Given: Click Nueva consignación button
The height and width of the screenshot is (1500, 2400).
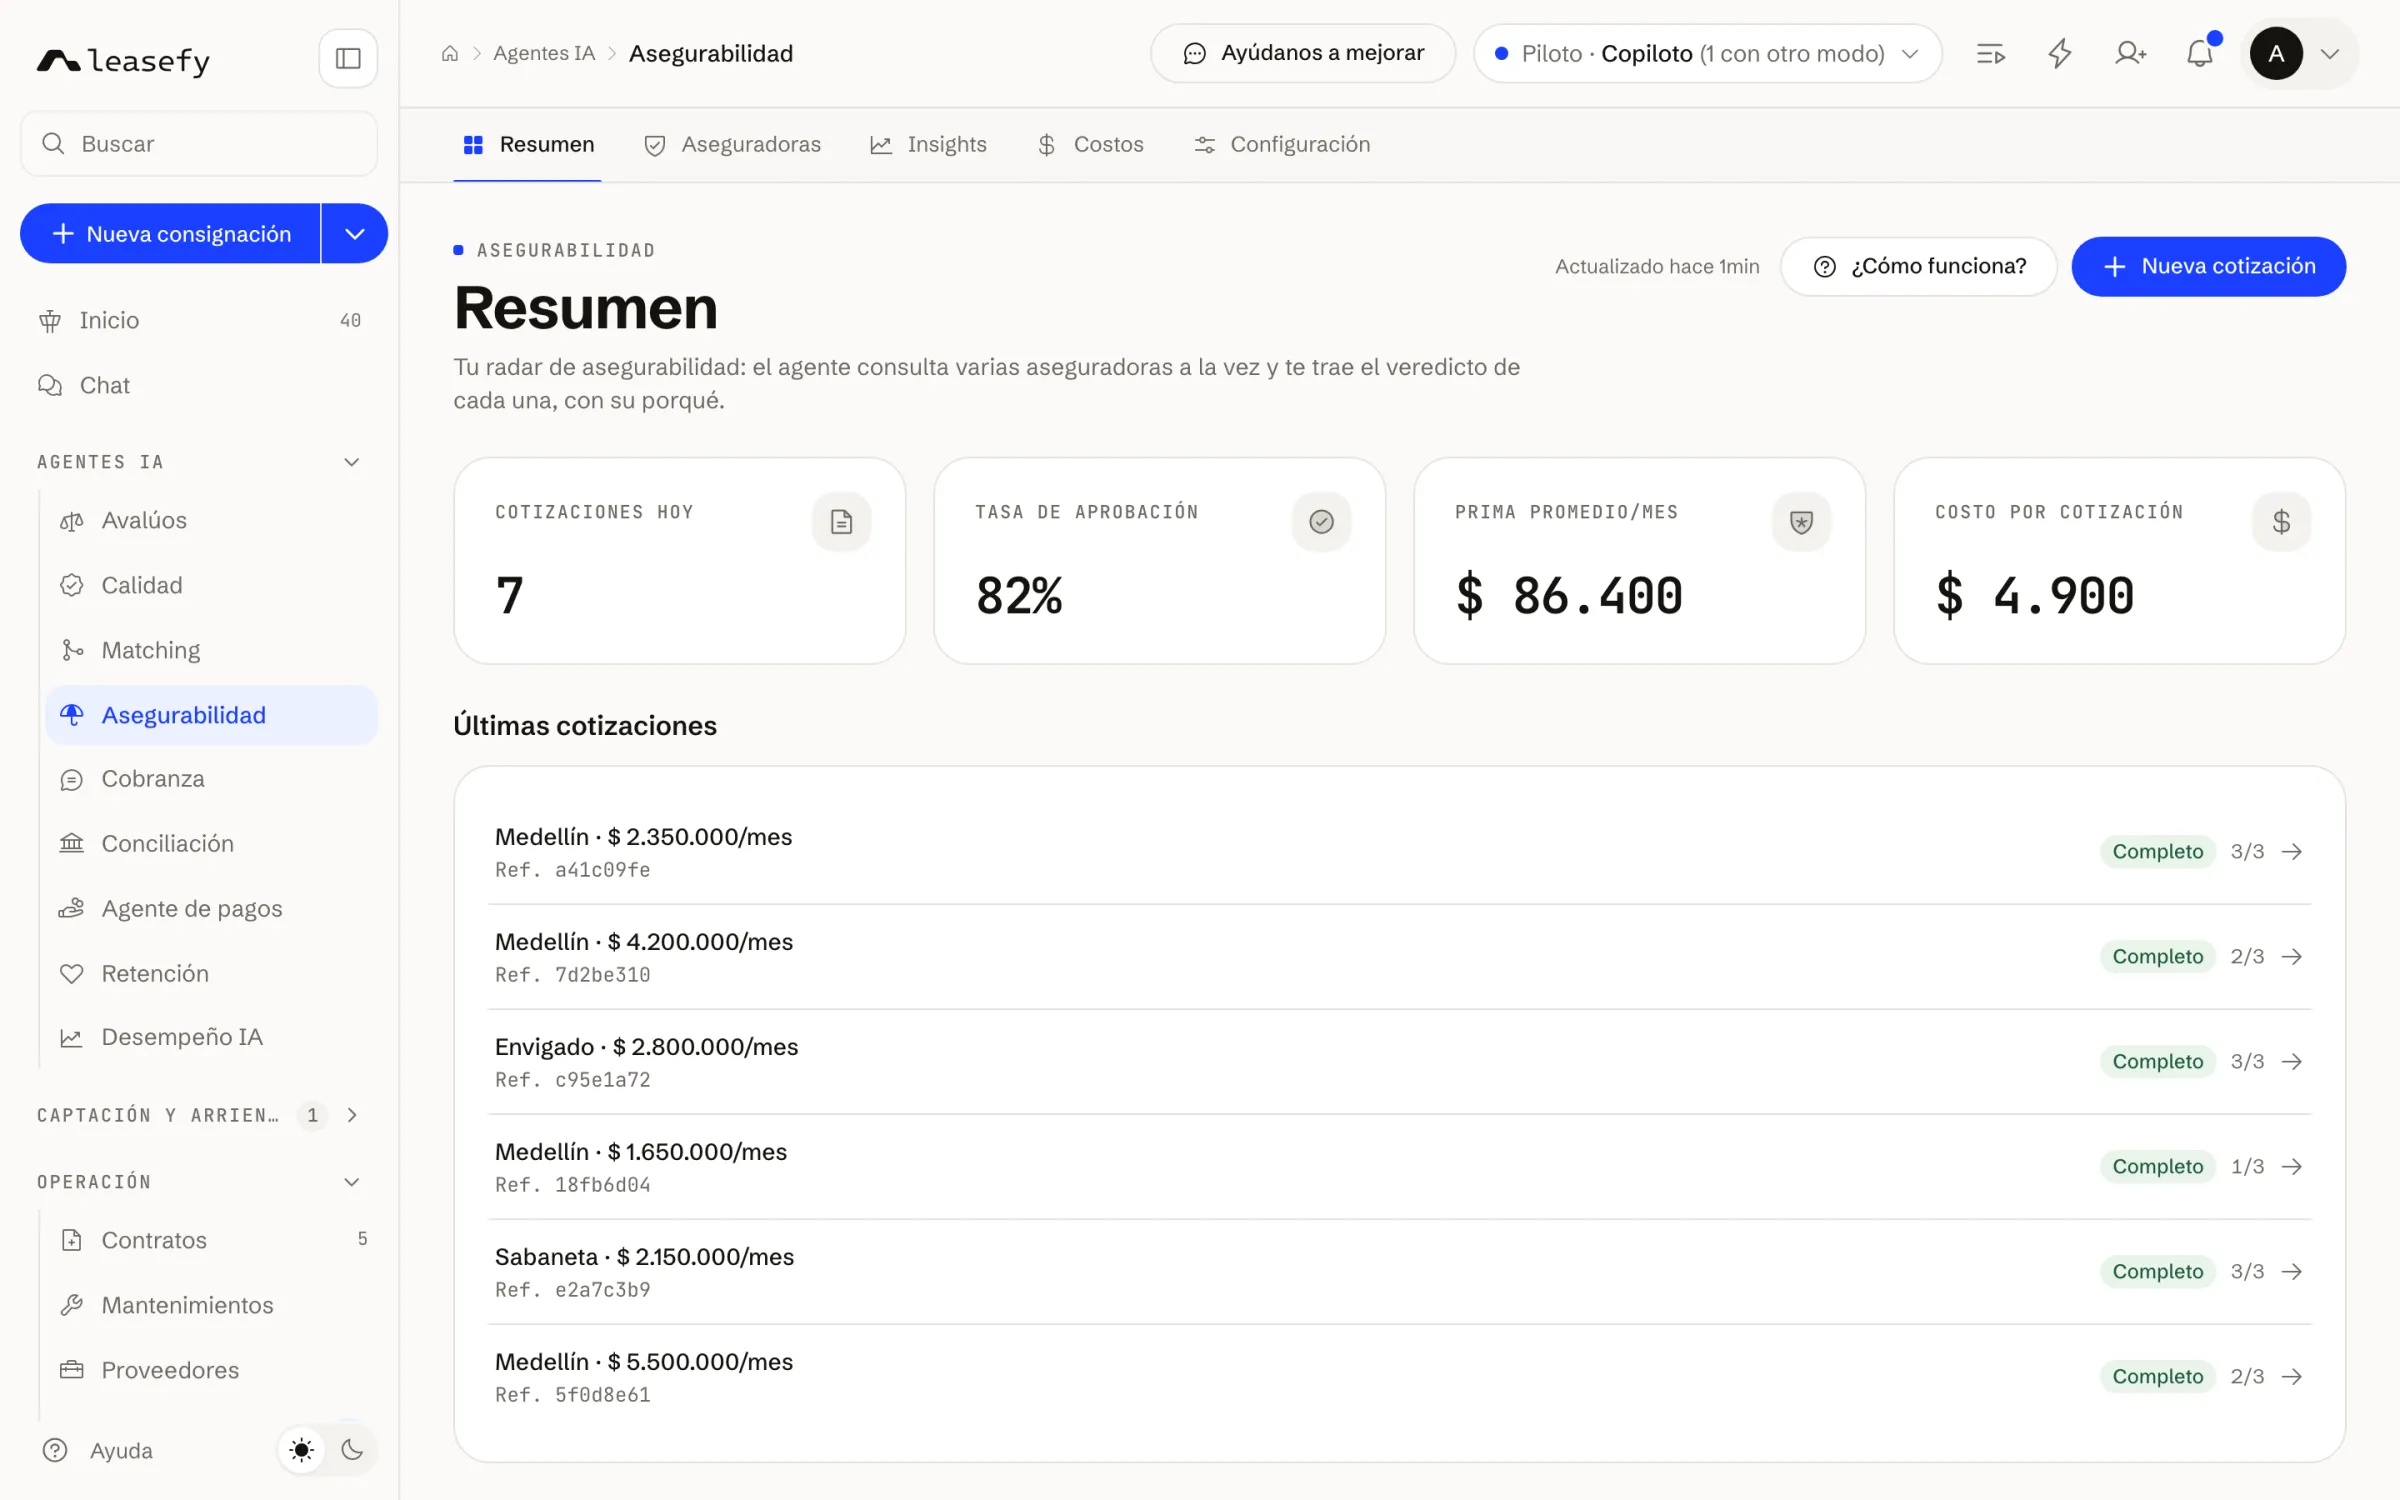Looking at the screenshot, I should [x=171, y=234].
